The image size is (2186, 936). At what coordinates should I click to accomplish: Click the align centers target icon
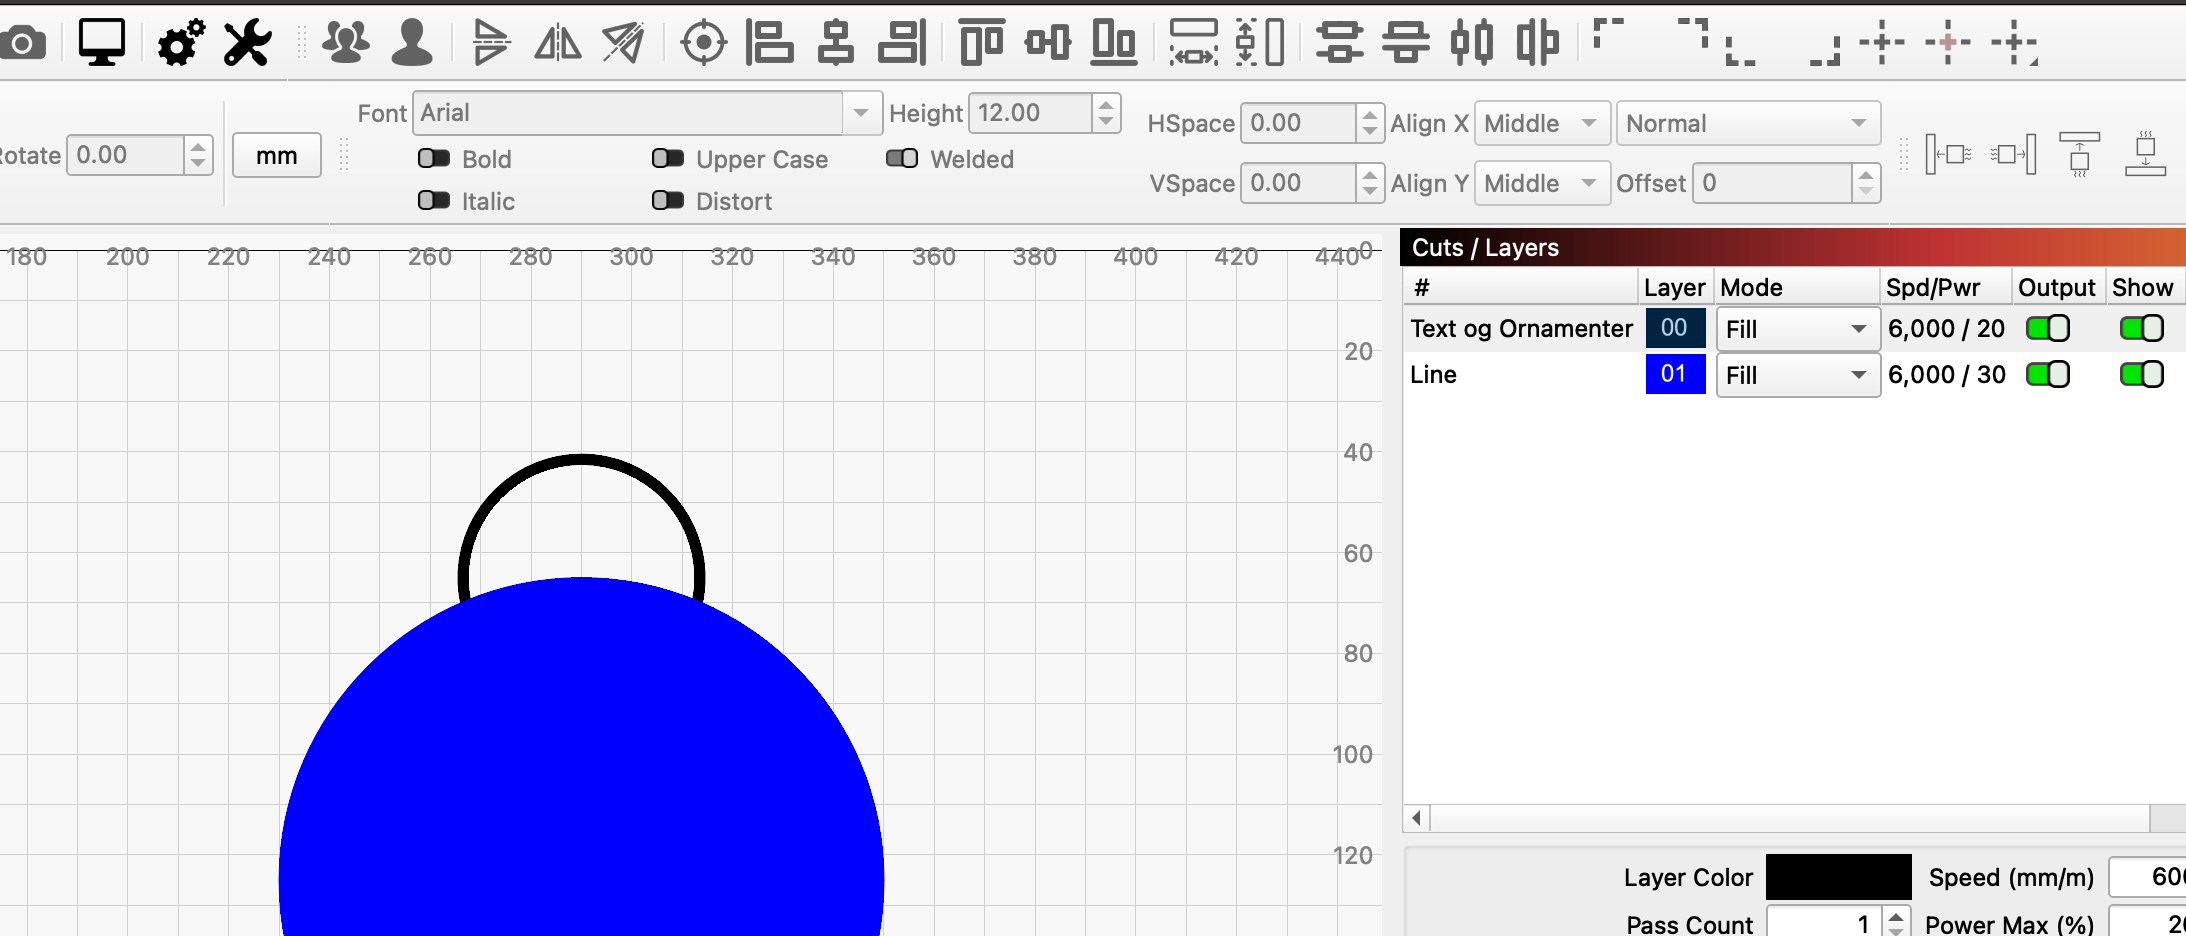[x=703, y=43]
